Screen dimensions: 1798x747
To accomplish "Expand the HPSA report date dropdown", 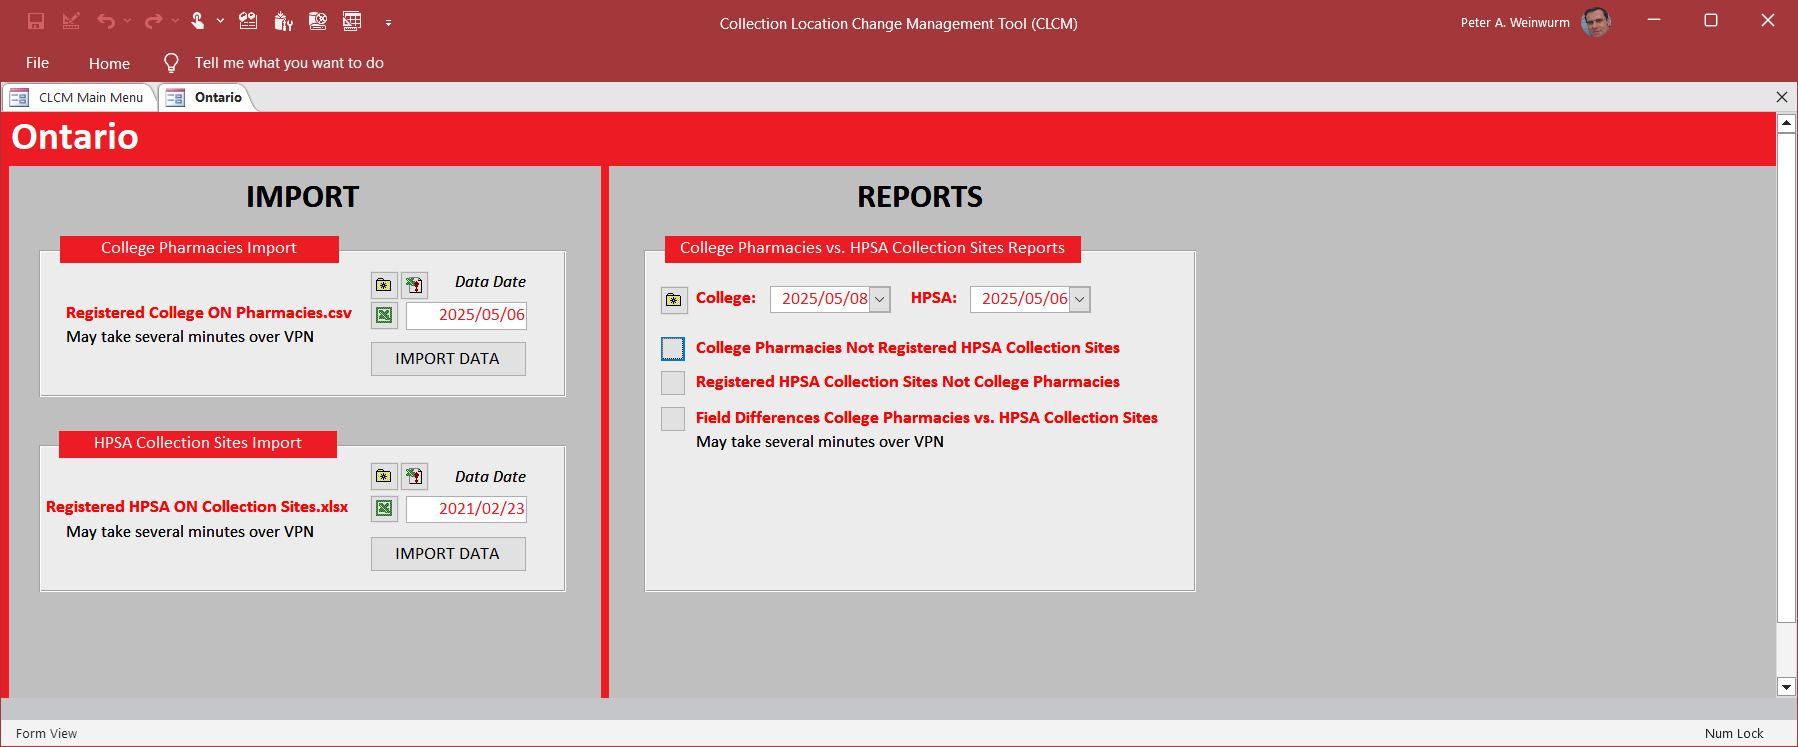I will (x=1080, y=299).
